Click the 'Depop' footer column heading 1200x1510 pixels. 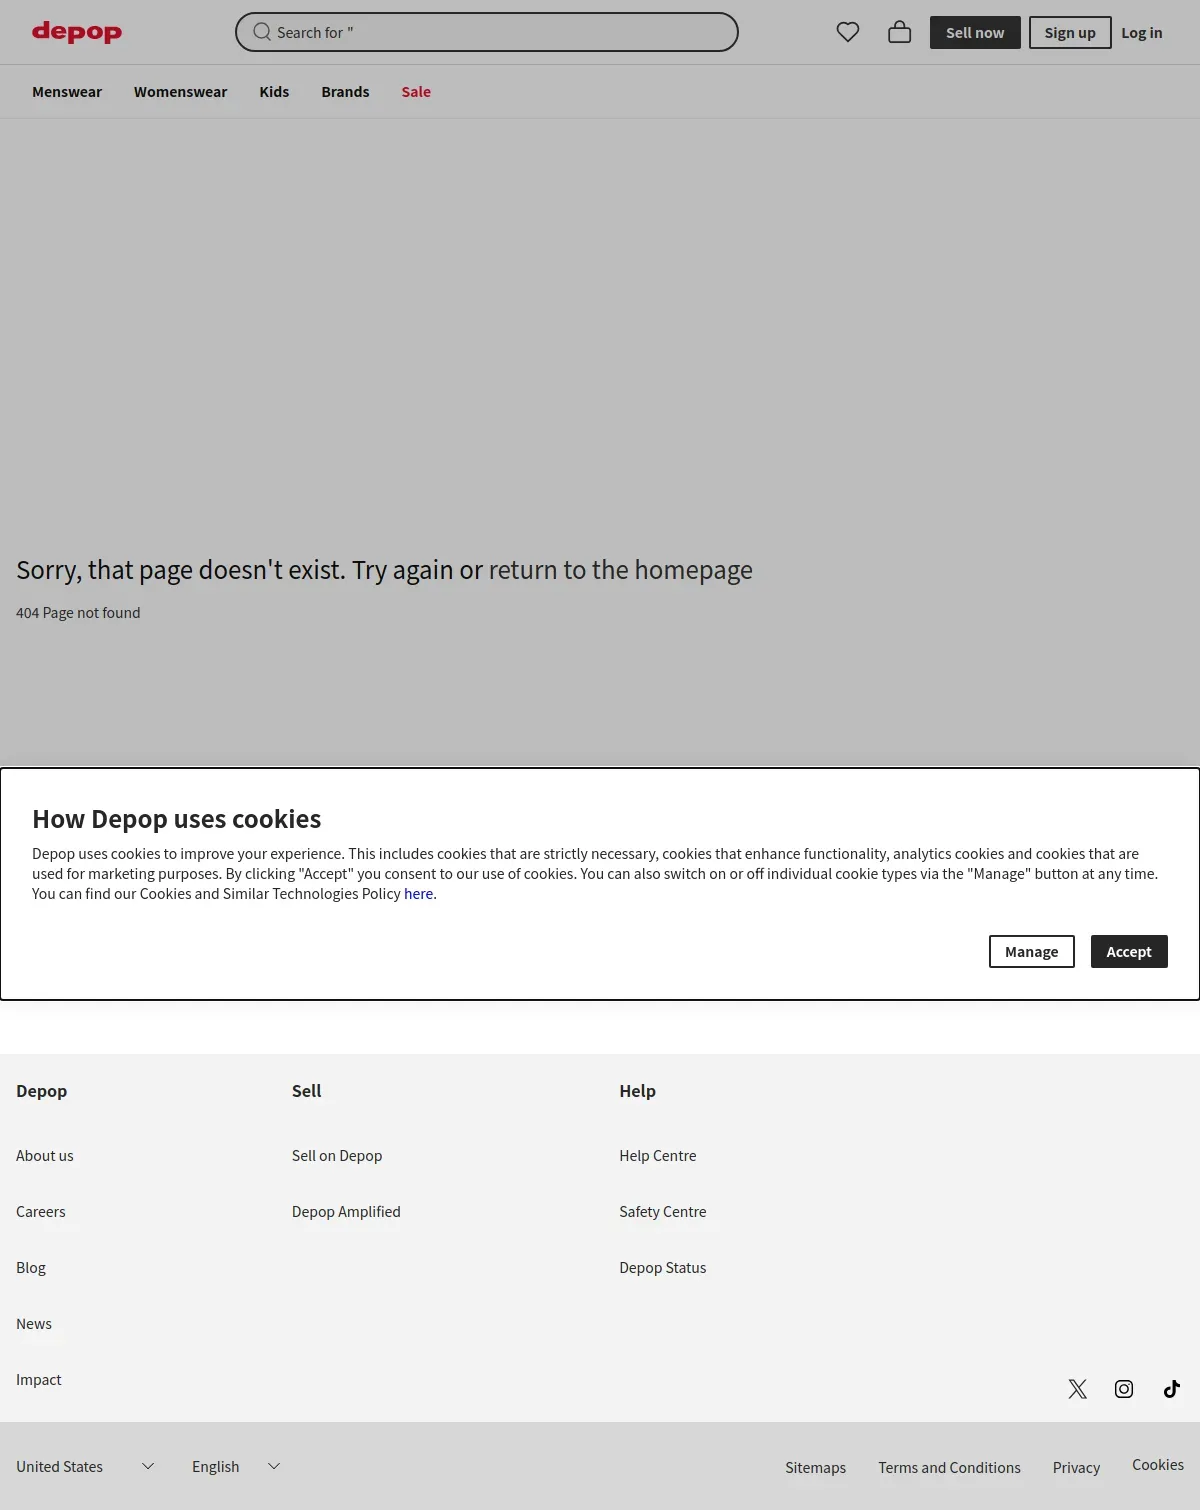click(x=41, y=1091)
